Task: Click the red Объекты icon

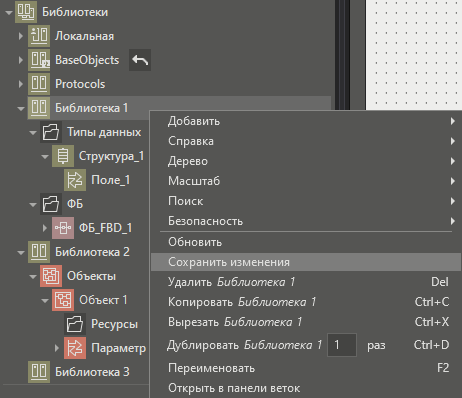Action: (x=51, y=276)
